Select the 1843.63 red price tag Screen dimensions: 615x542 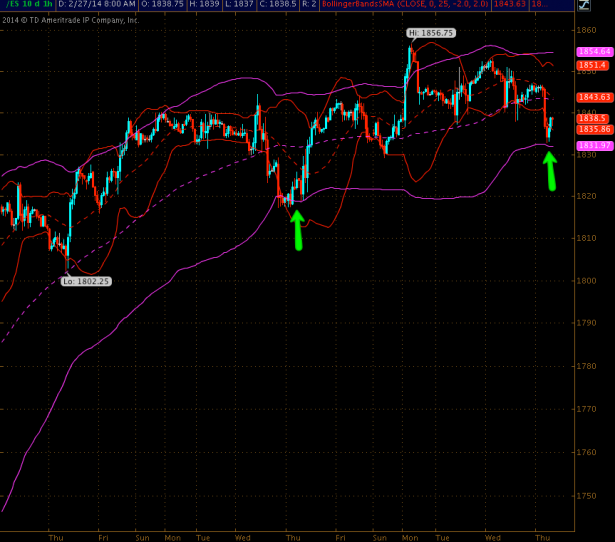(595, 97)
